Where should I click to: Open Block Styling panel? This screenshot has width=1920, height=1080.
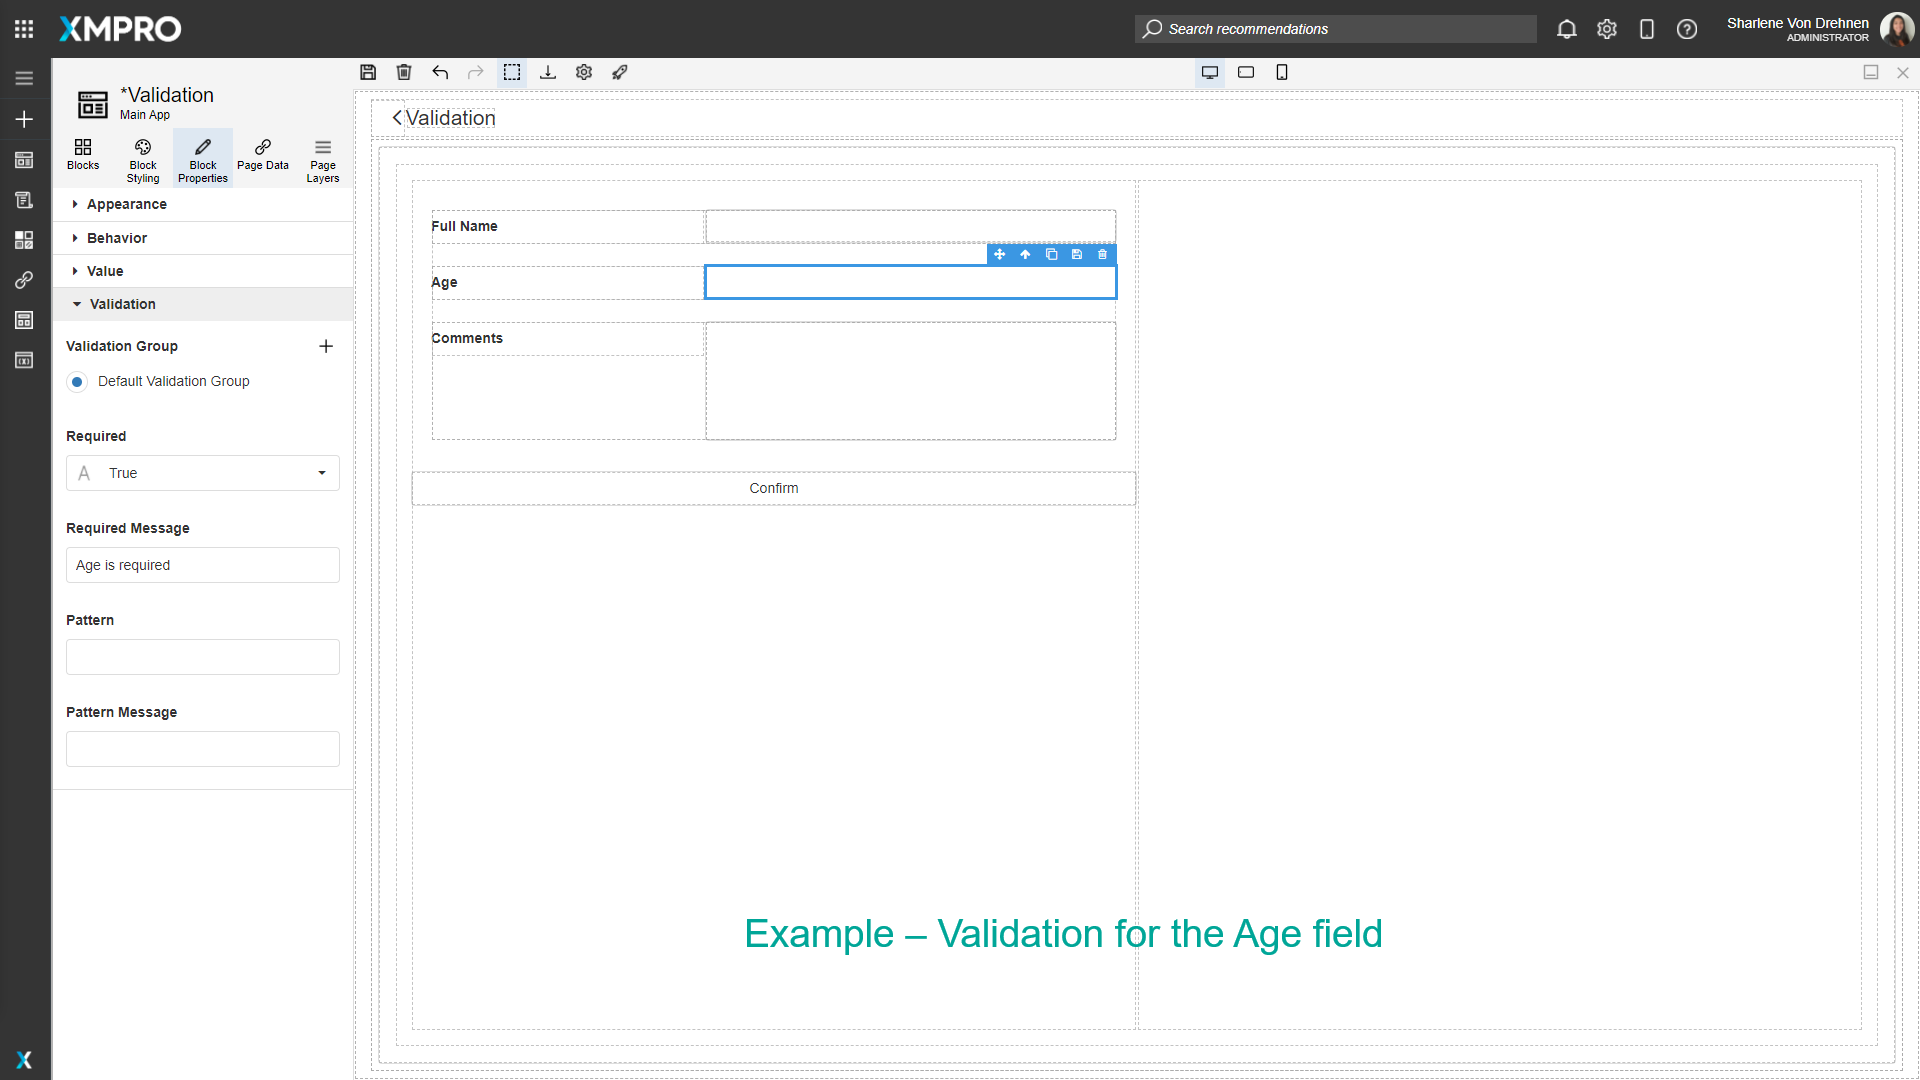coord(142,158)
